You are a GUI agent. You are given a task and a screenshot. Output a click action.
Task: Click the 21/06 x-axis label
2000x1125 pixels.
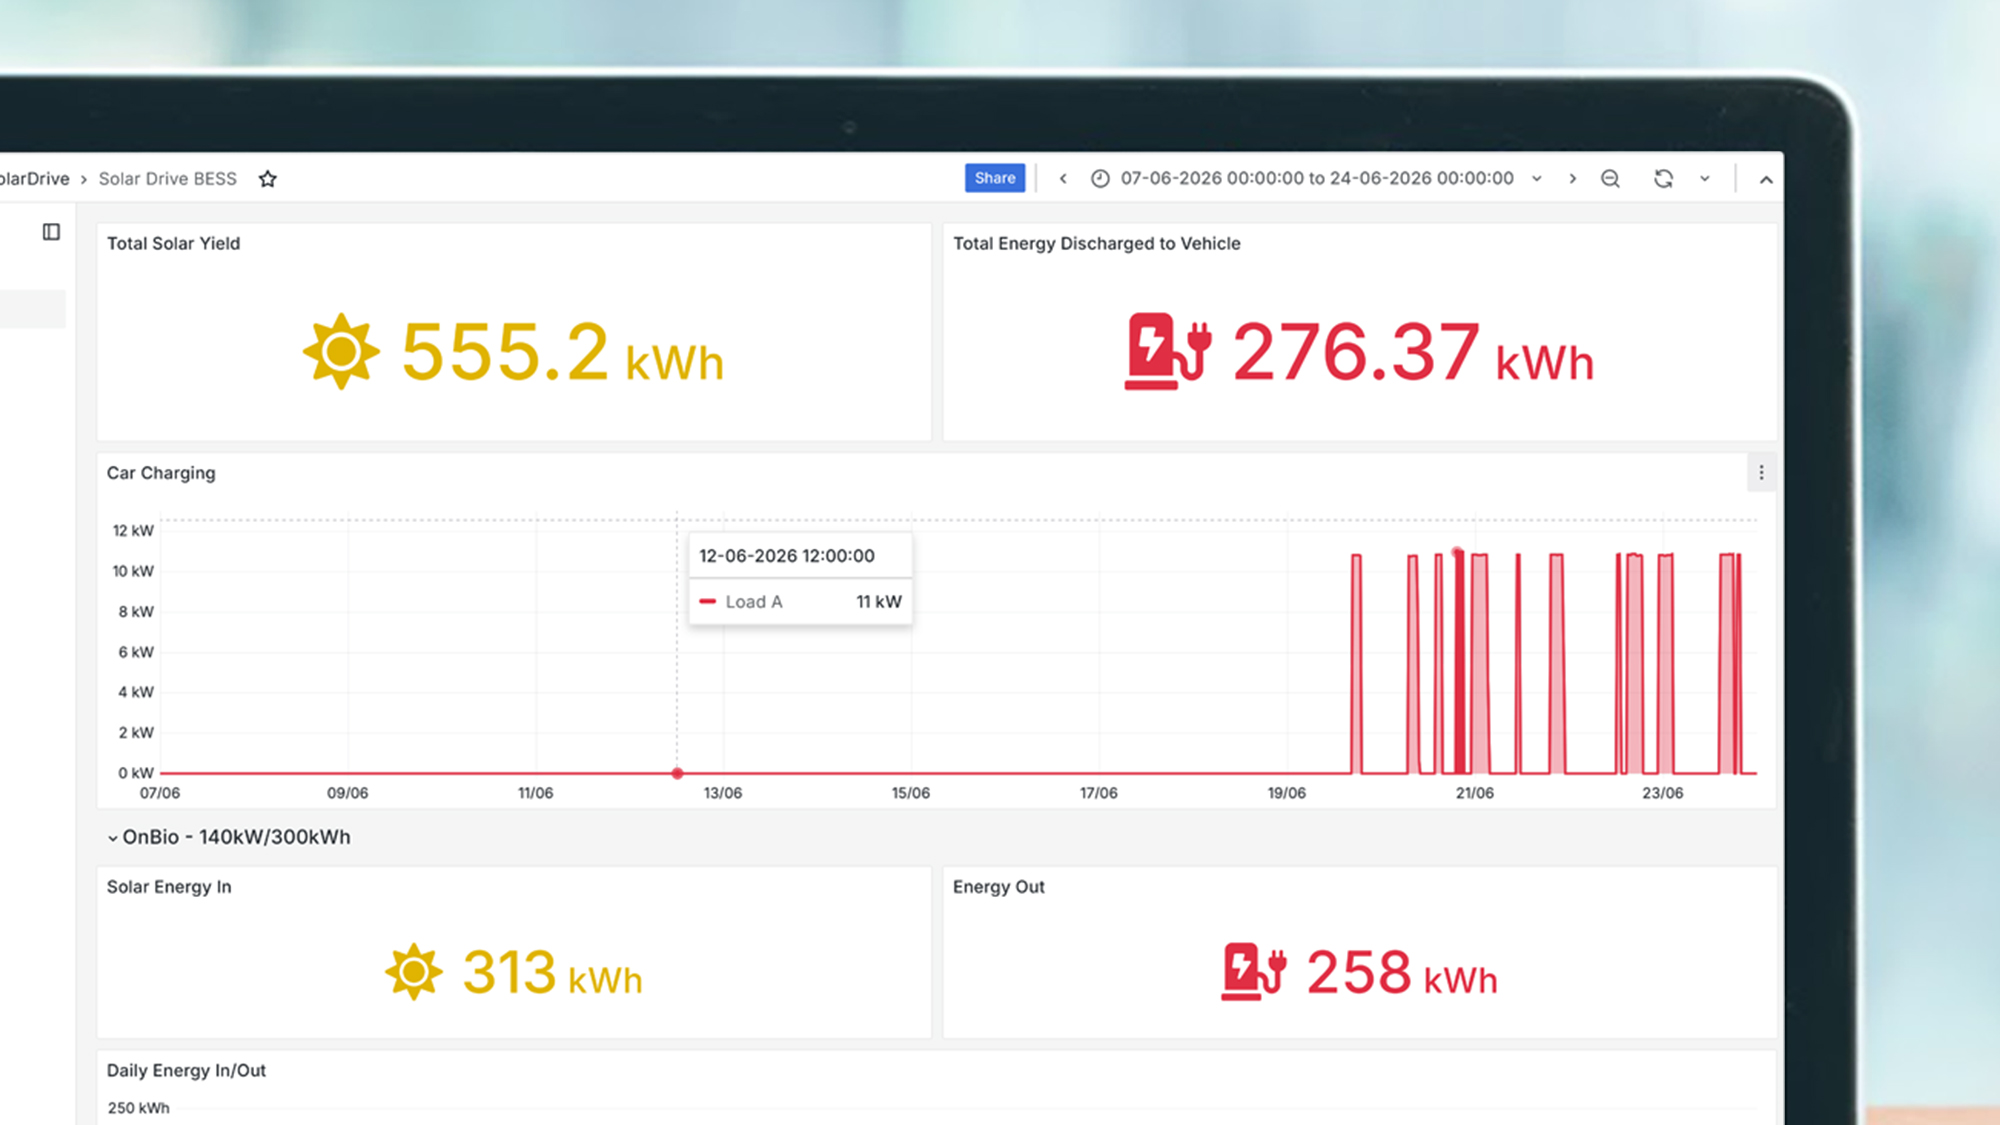point(1474,793)
